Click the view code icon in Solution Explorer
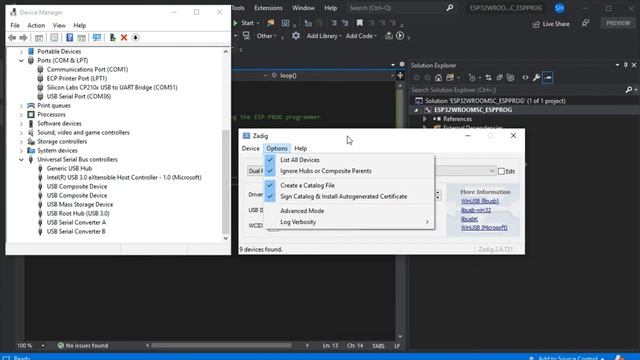The image size is (640, 360). click(525, 78)
